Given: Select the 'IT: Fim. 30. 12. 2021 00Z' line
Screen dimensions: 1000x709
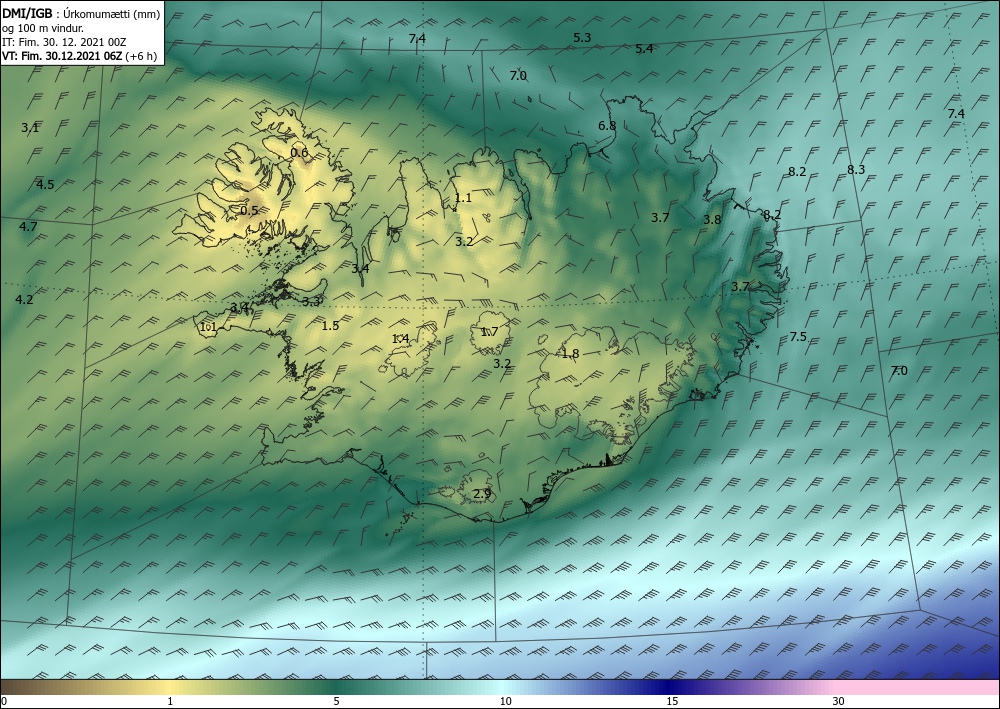Looking at the screenshot, I should (x=64, y=42).
